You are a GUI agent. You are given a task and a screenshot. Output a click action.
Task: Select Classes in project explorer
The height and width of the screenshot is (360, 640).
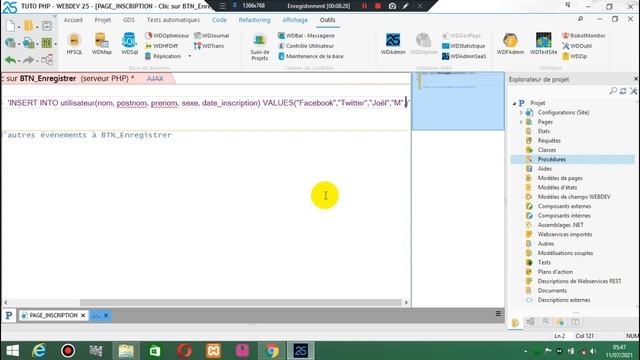[x=547, y=150]
